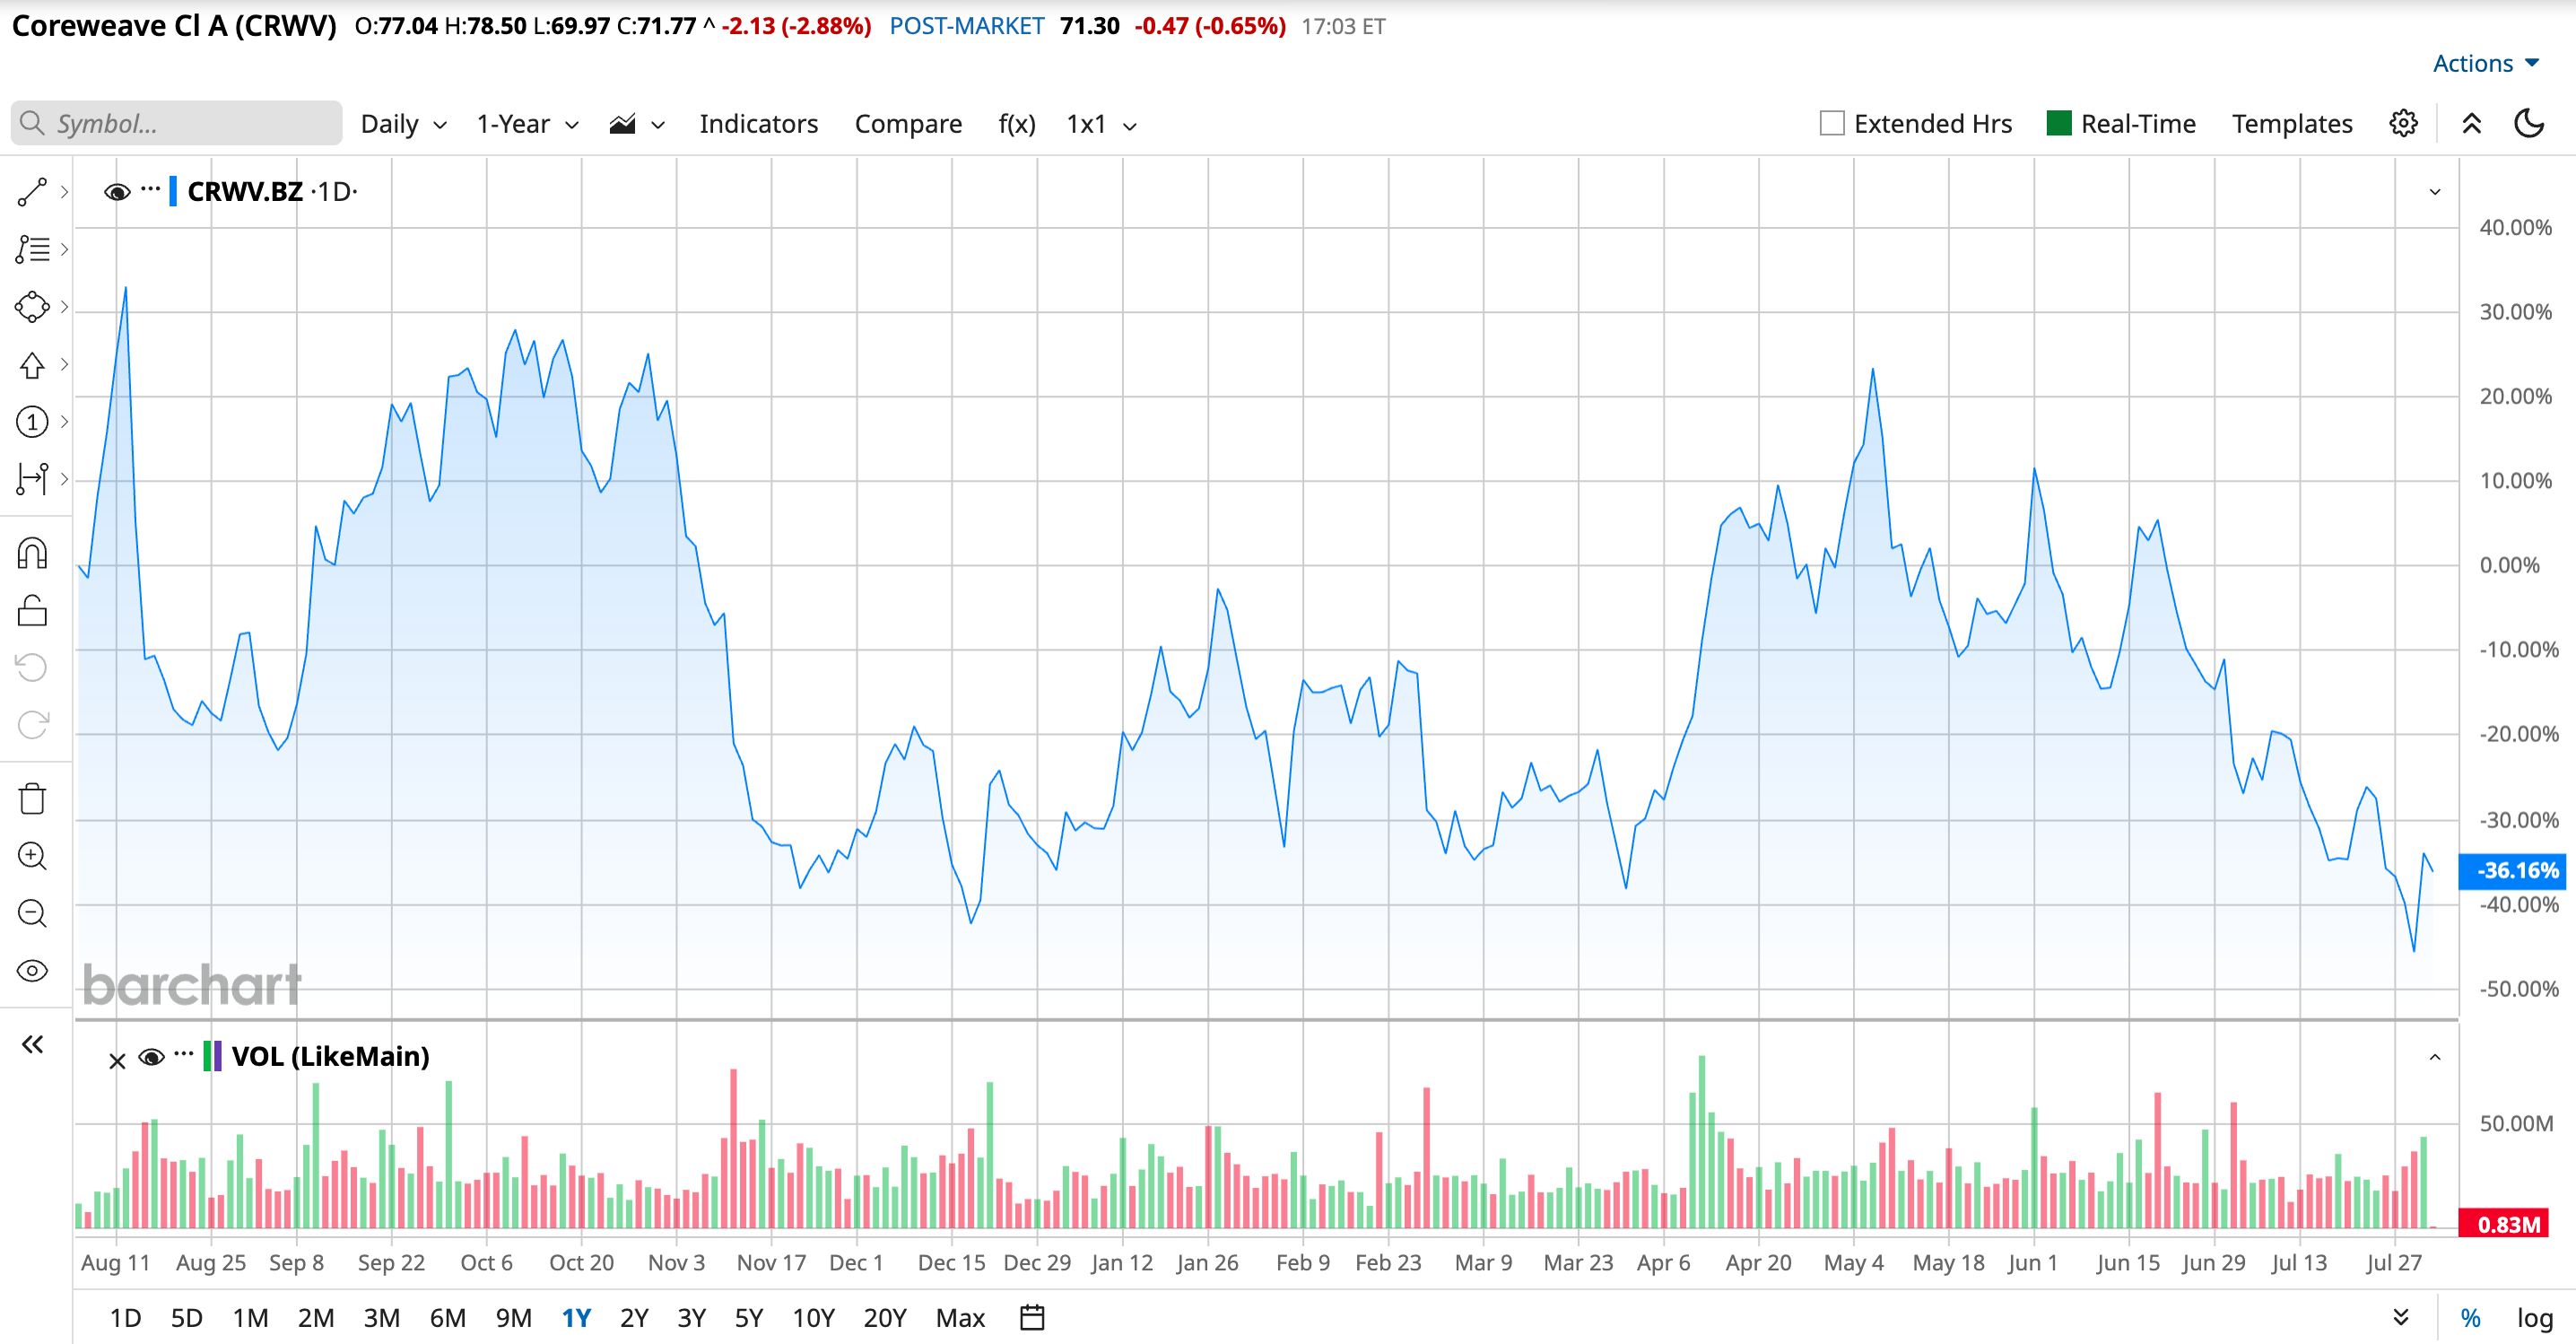Toggle logarithmic scale

pyautogui.click(x=2535, y=1318)
